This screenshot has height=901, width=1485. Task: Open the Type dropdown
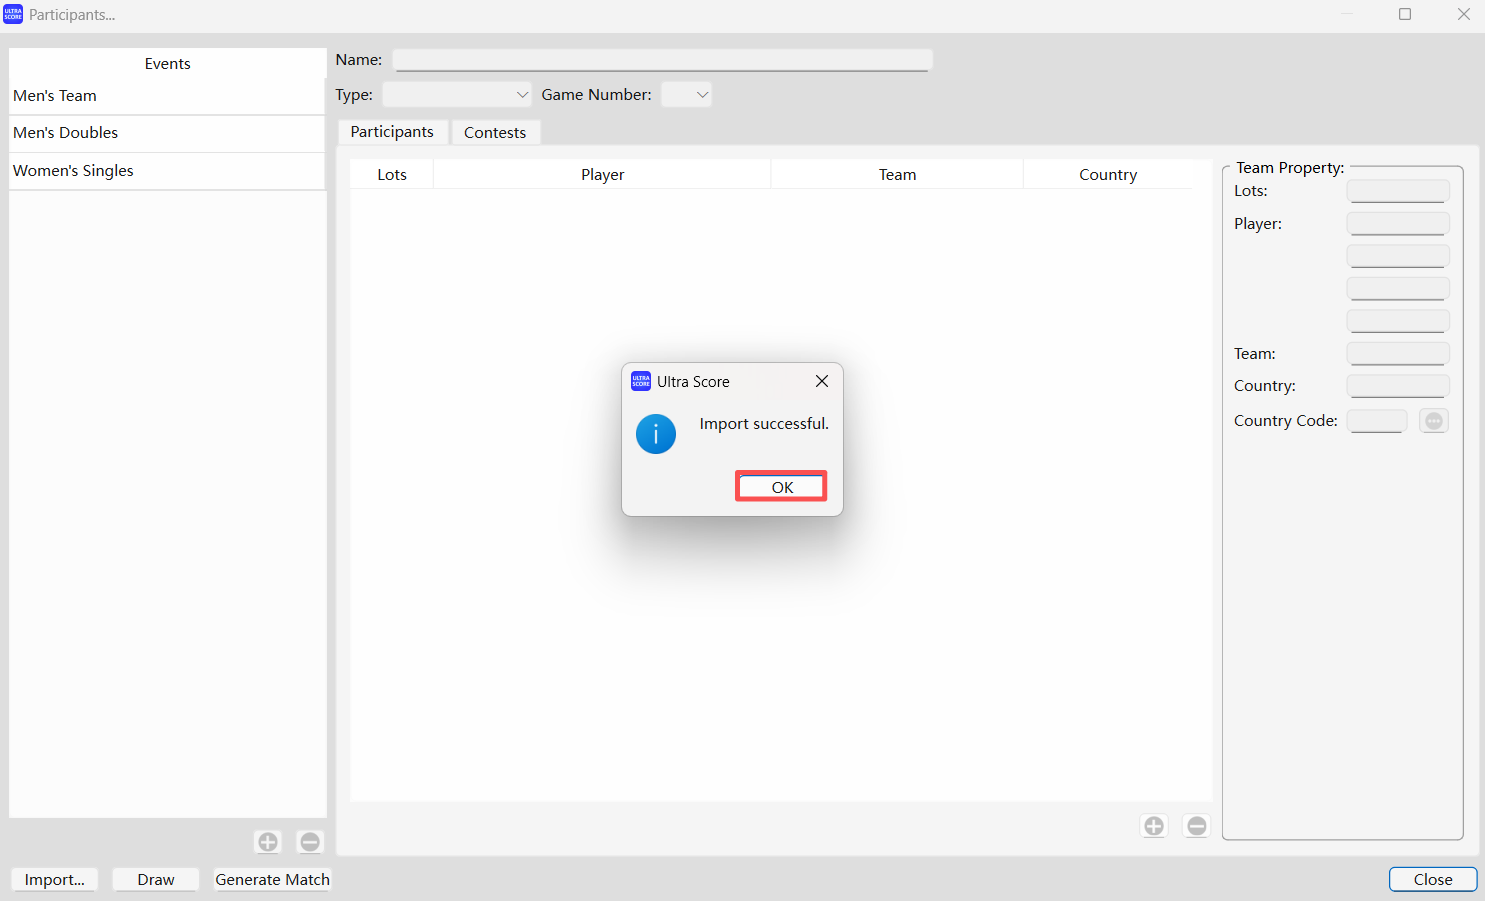click(457, 95)
